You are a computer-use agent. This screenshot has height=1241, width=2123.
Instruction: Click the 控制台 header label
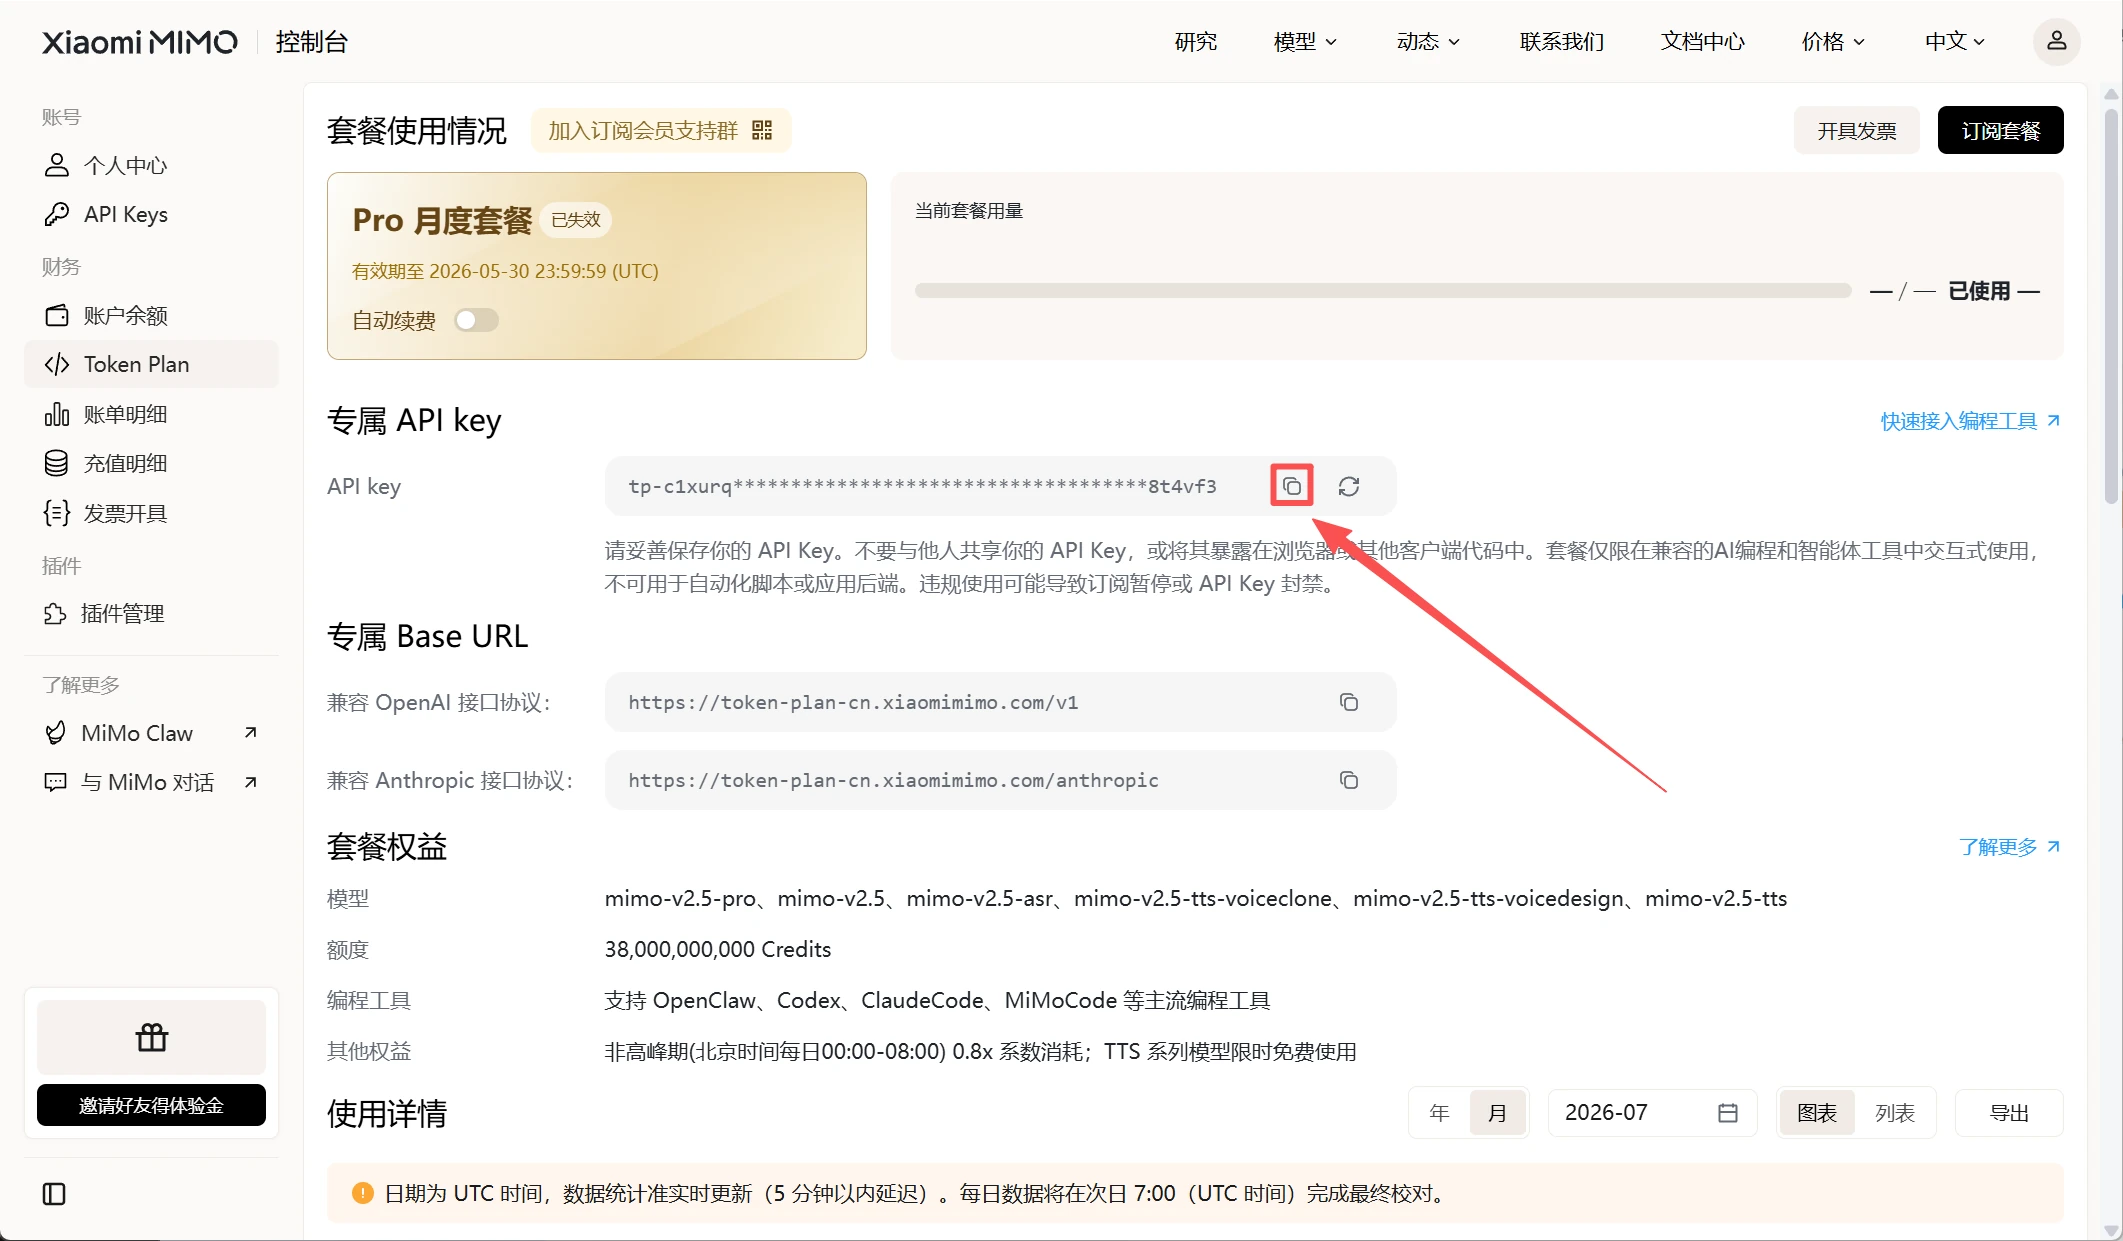coord(312,42)
